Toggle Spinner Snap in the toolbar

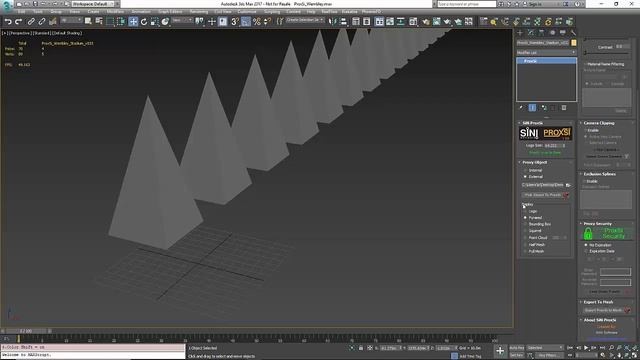267,21
